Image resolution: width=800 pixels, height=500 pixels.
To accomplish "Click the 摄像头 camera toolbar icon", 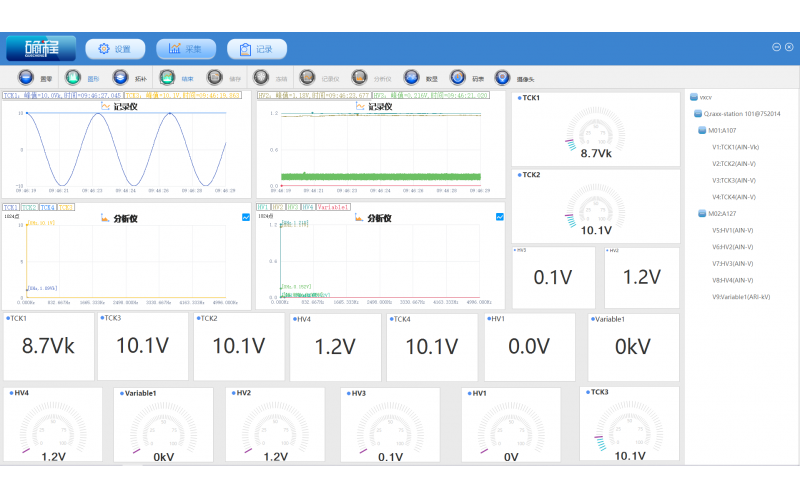I will point(502,77).
